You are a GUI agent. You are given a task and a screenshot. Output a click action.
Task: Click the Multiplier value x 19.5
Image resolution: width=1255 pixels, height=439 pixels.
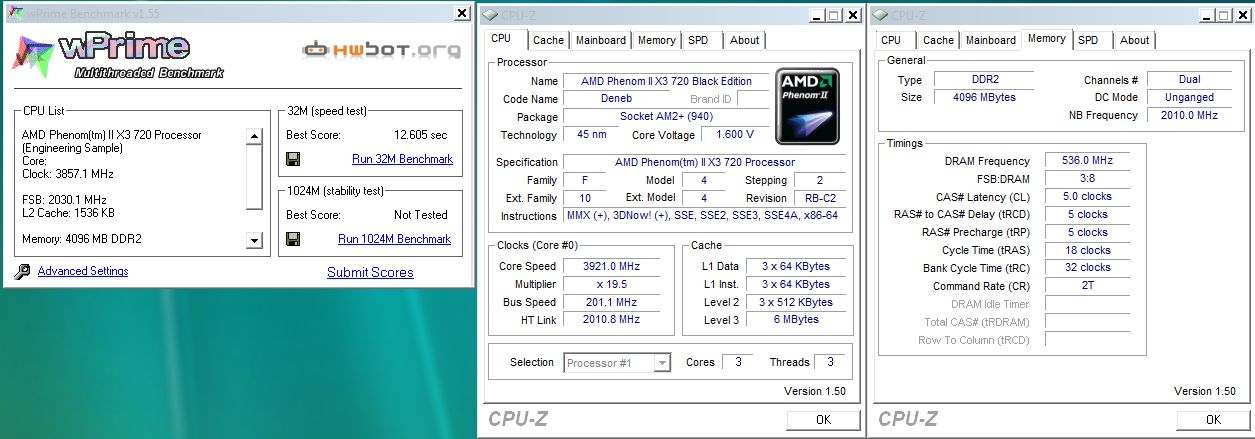tap(611, 284)
